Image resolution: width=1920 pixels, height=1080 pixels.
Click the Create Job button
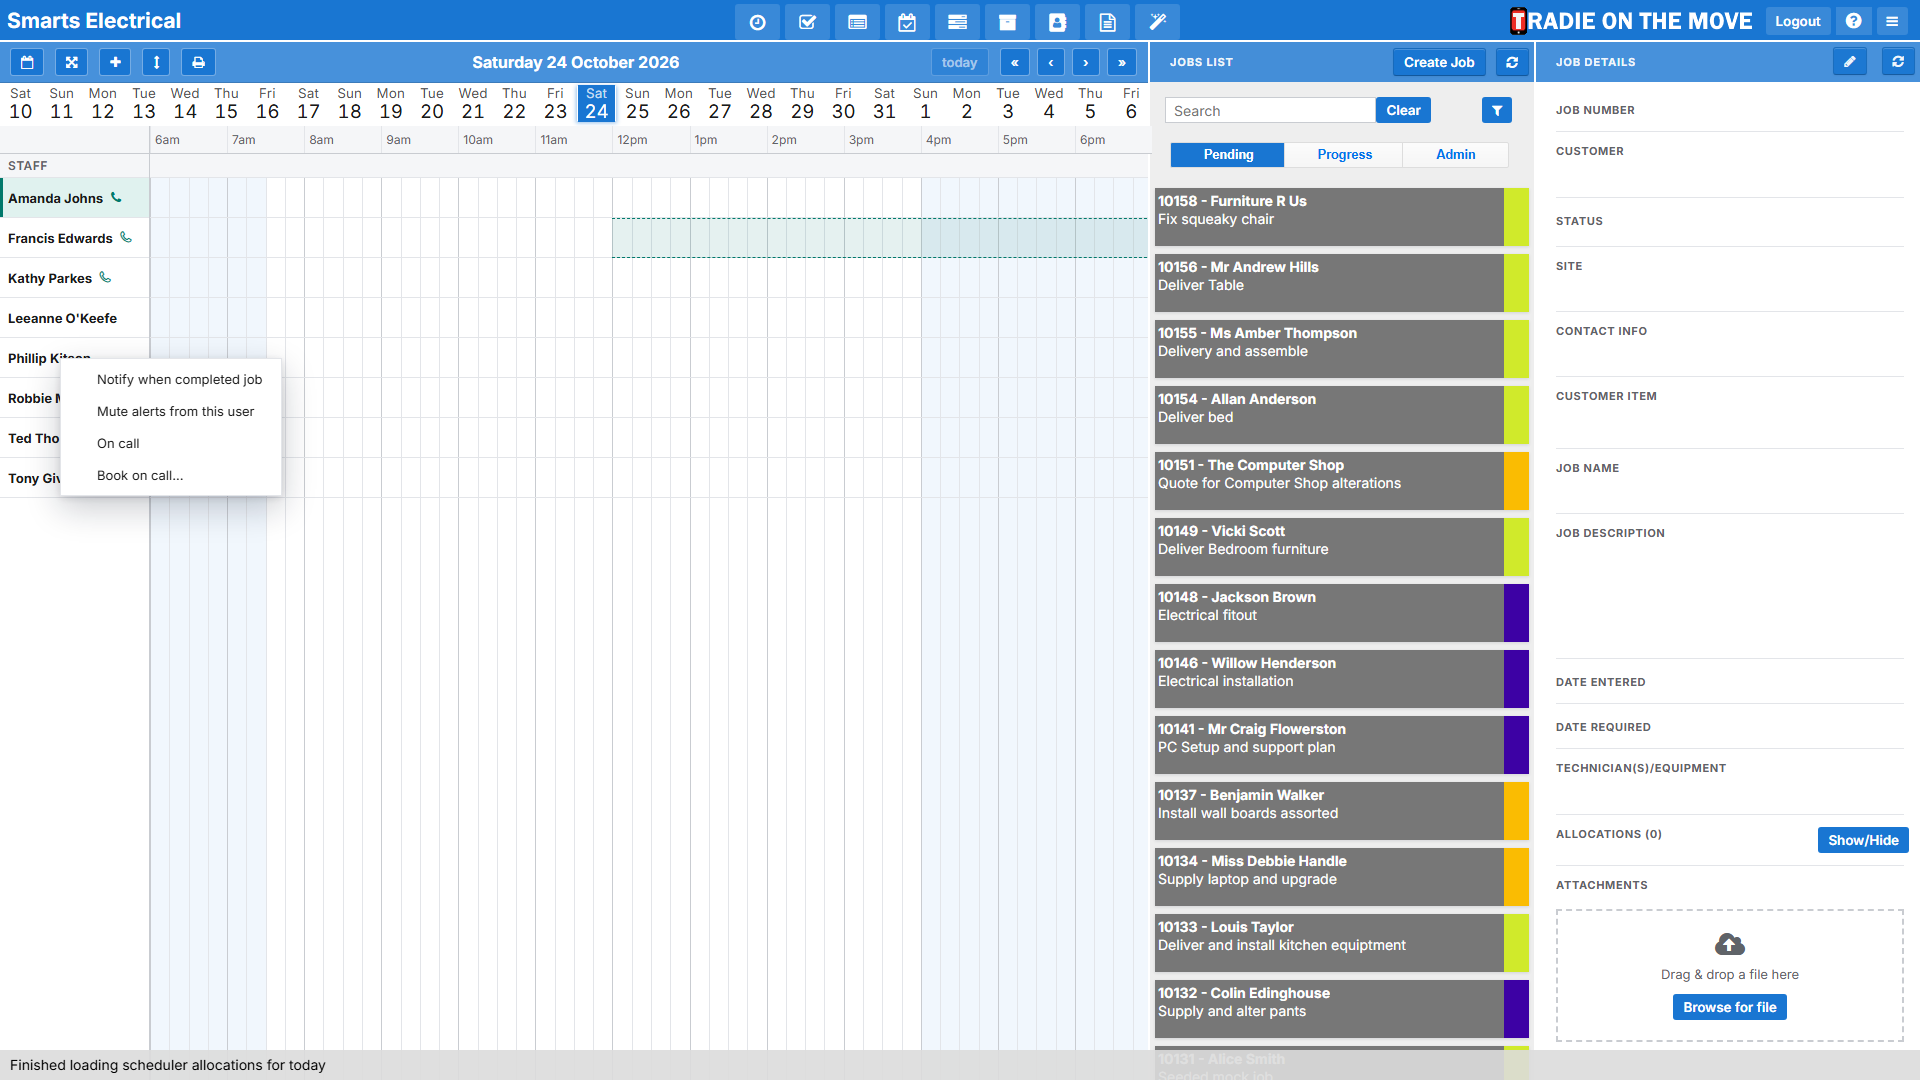click(x=1439, y=62)
